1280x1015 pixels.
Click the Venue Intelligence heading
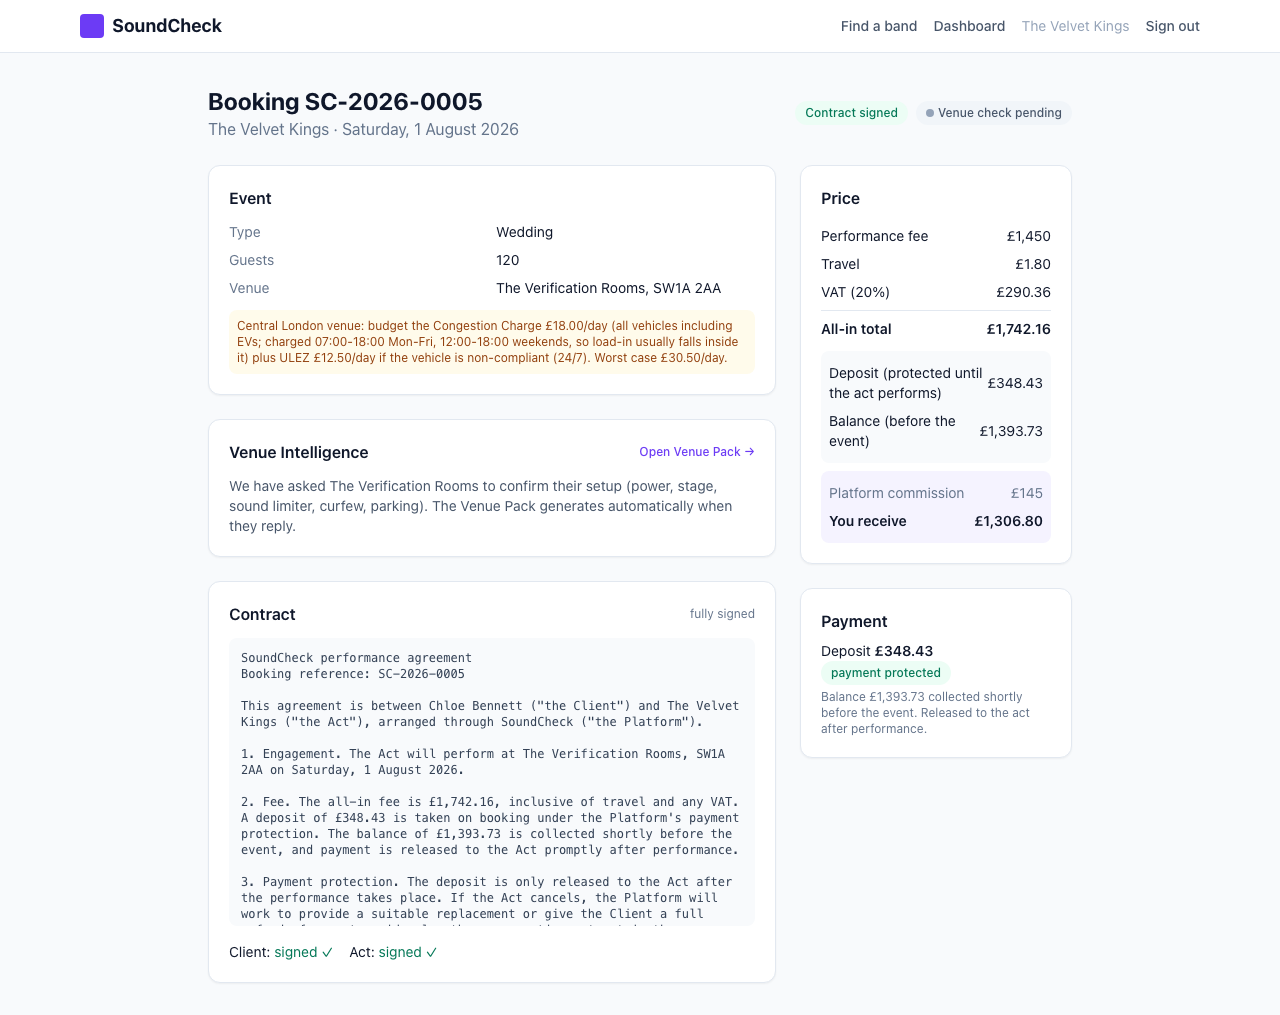[x=299, y=452]
